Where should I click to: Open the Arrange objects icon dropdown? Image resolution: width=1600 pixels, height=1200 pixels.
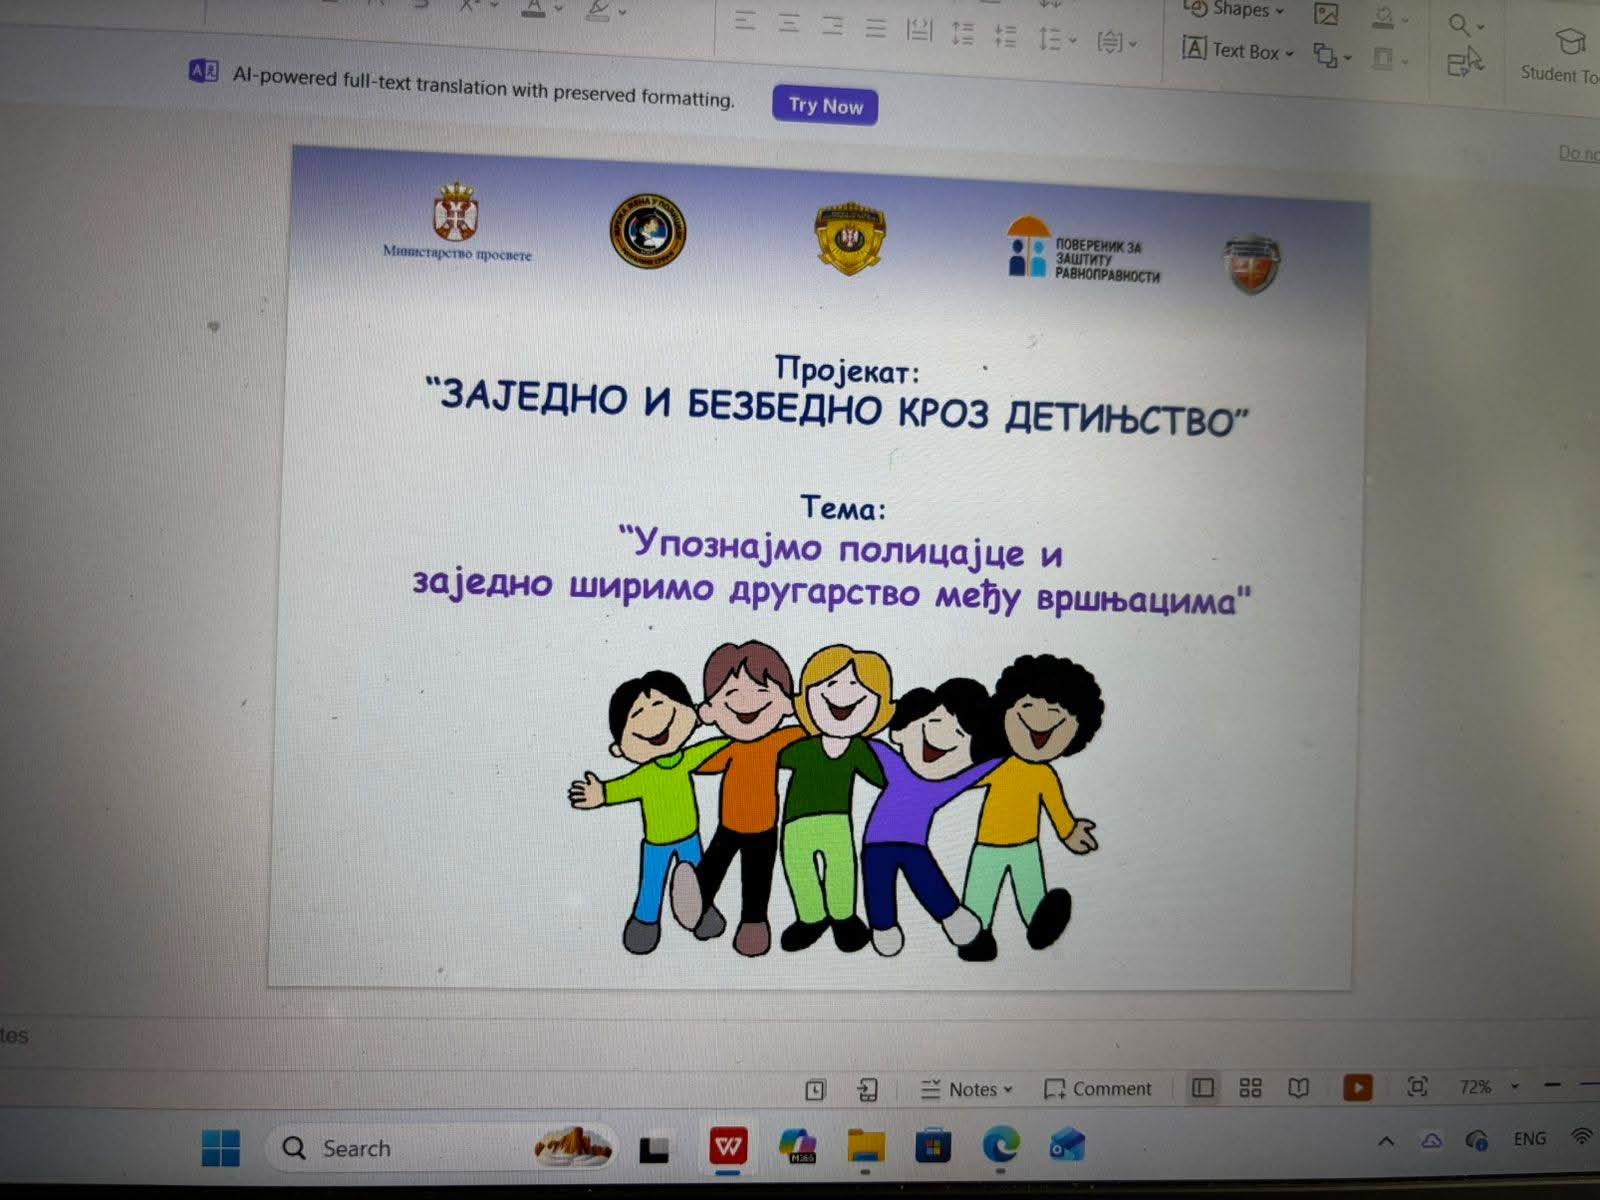tap(1332, 56)
